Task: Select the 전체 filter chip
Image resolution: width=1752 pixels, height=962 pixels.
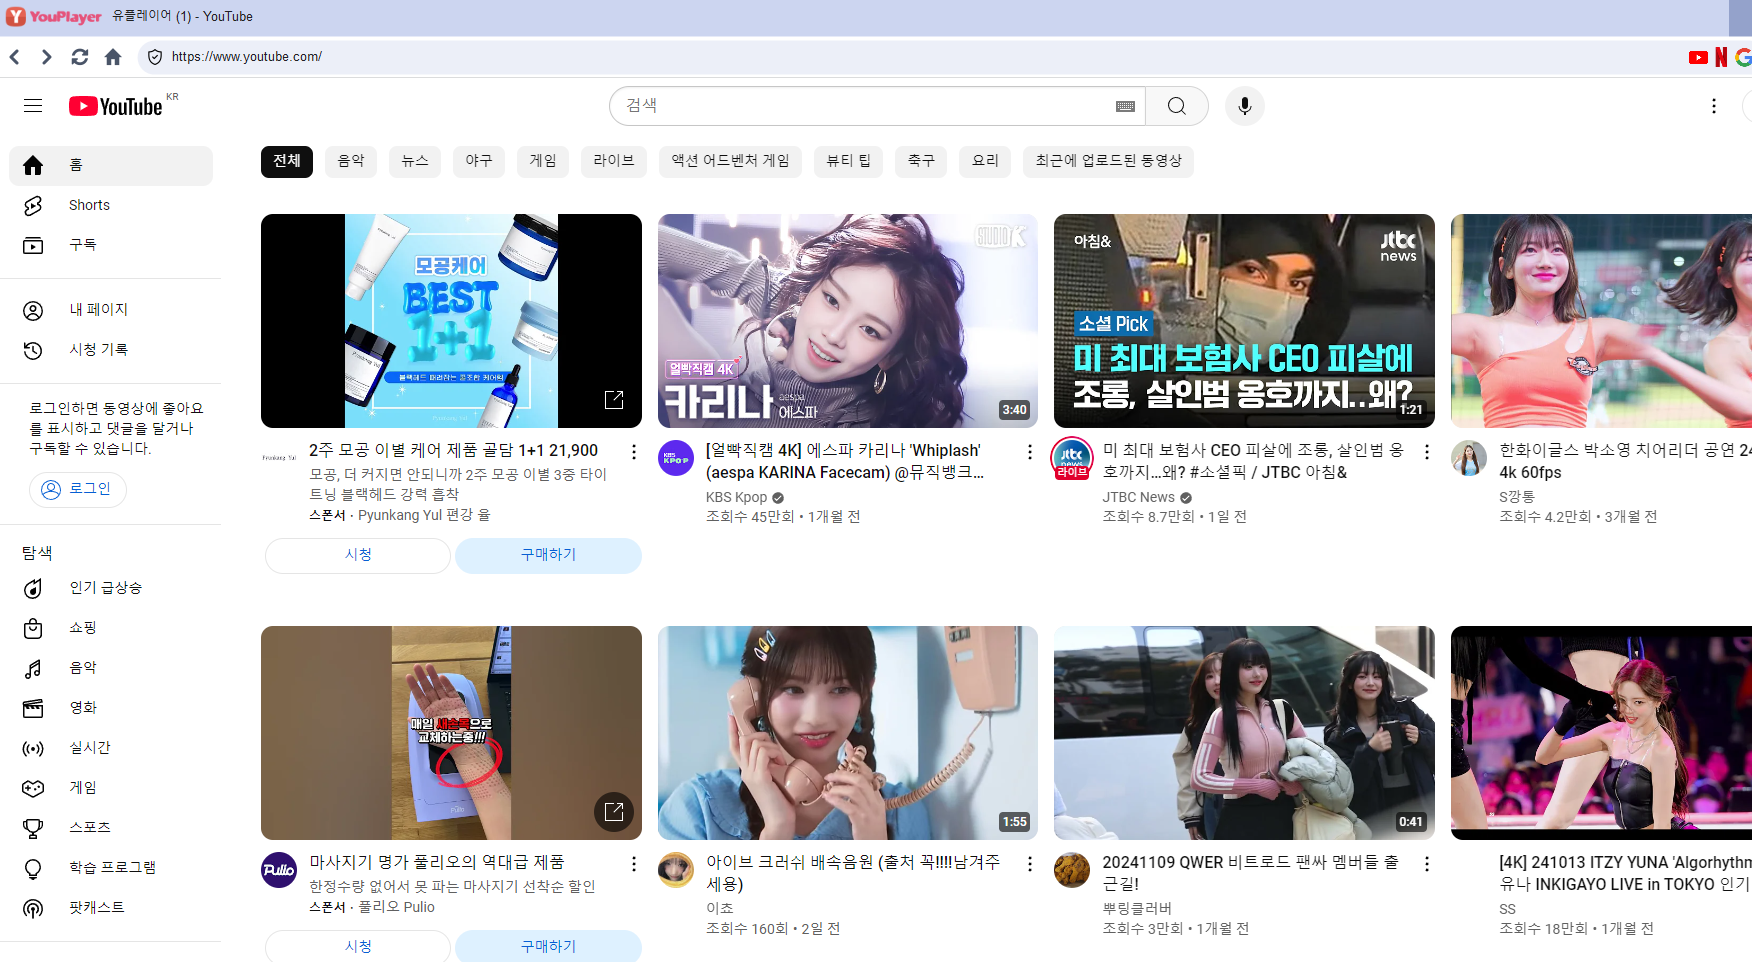Action: (x=287, y=161)
